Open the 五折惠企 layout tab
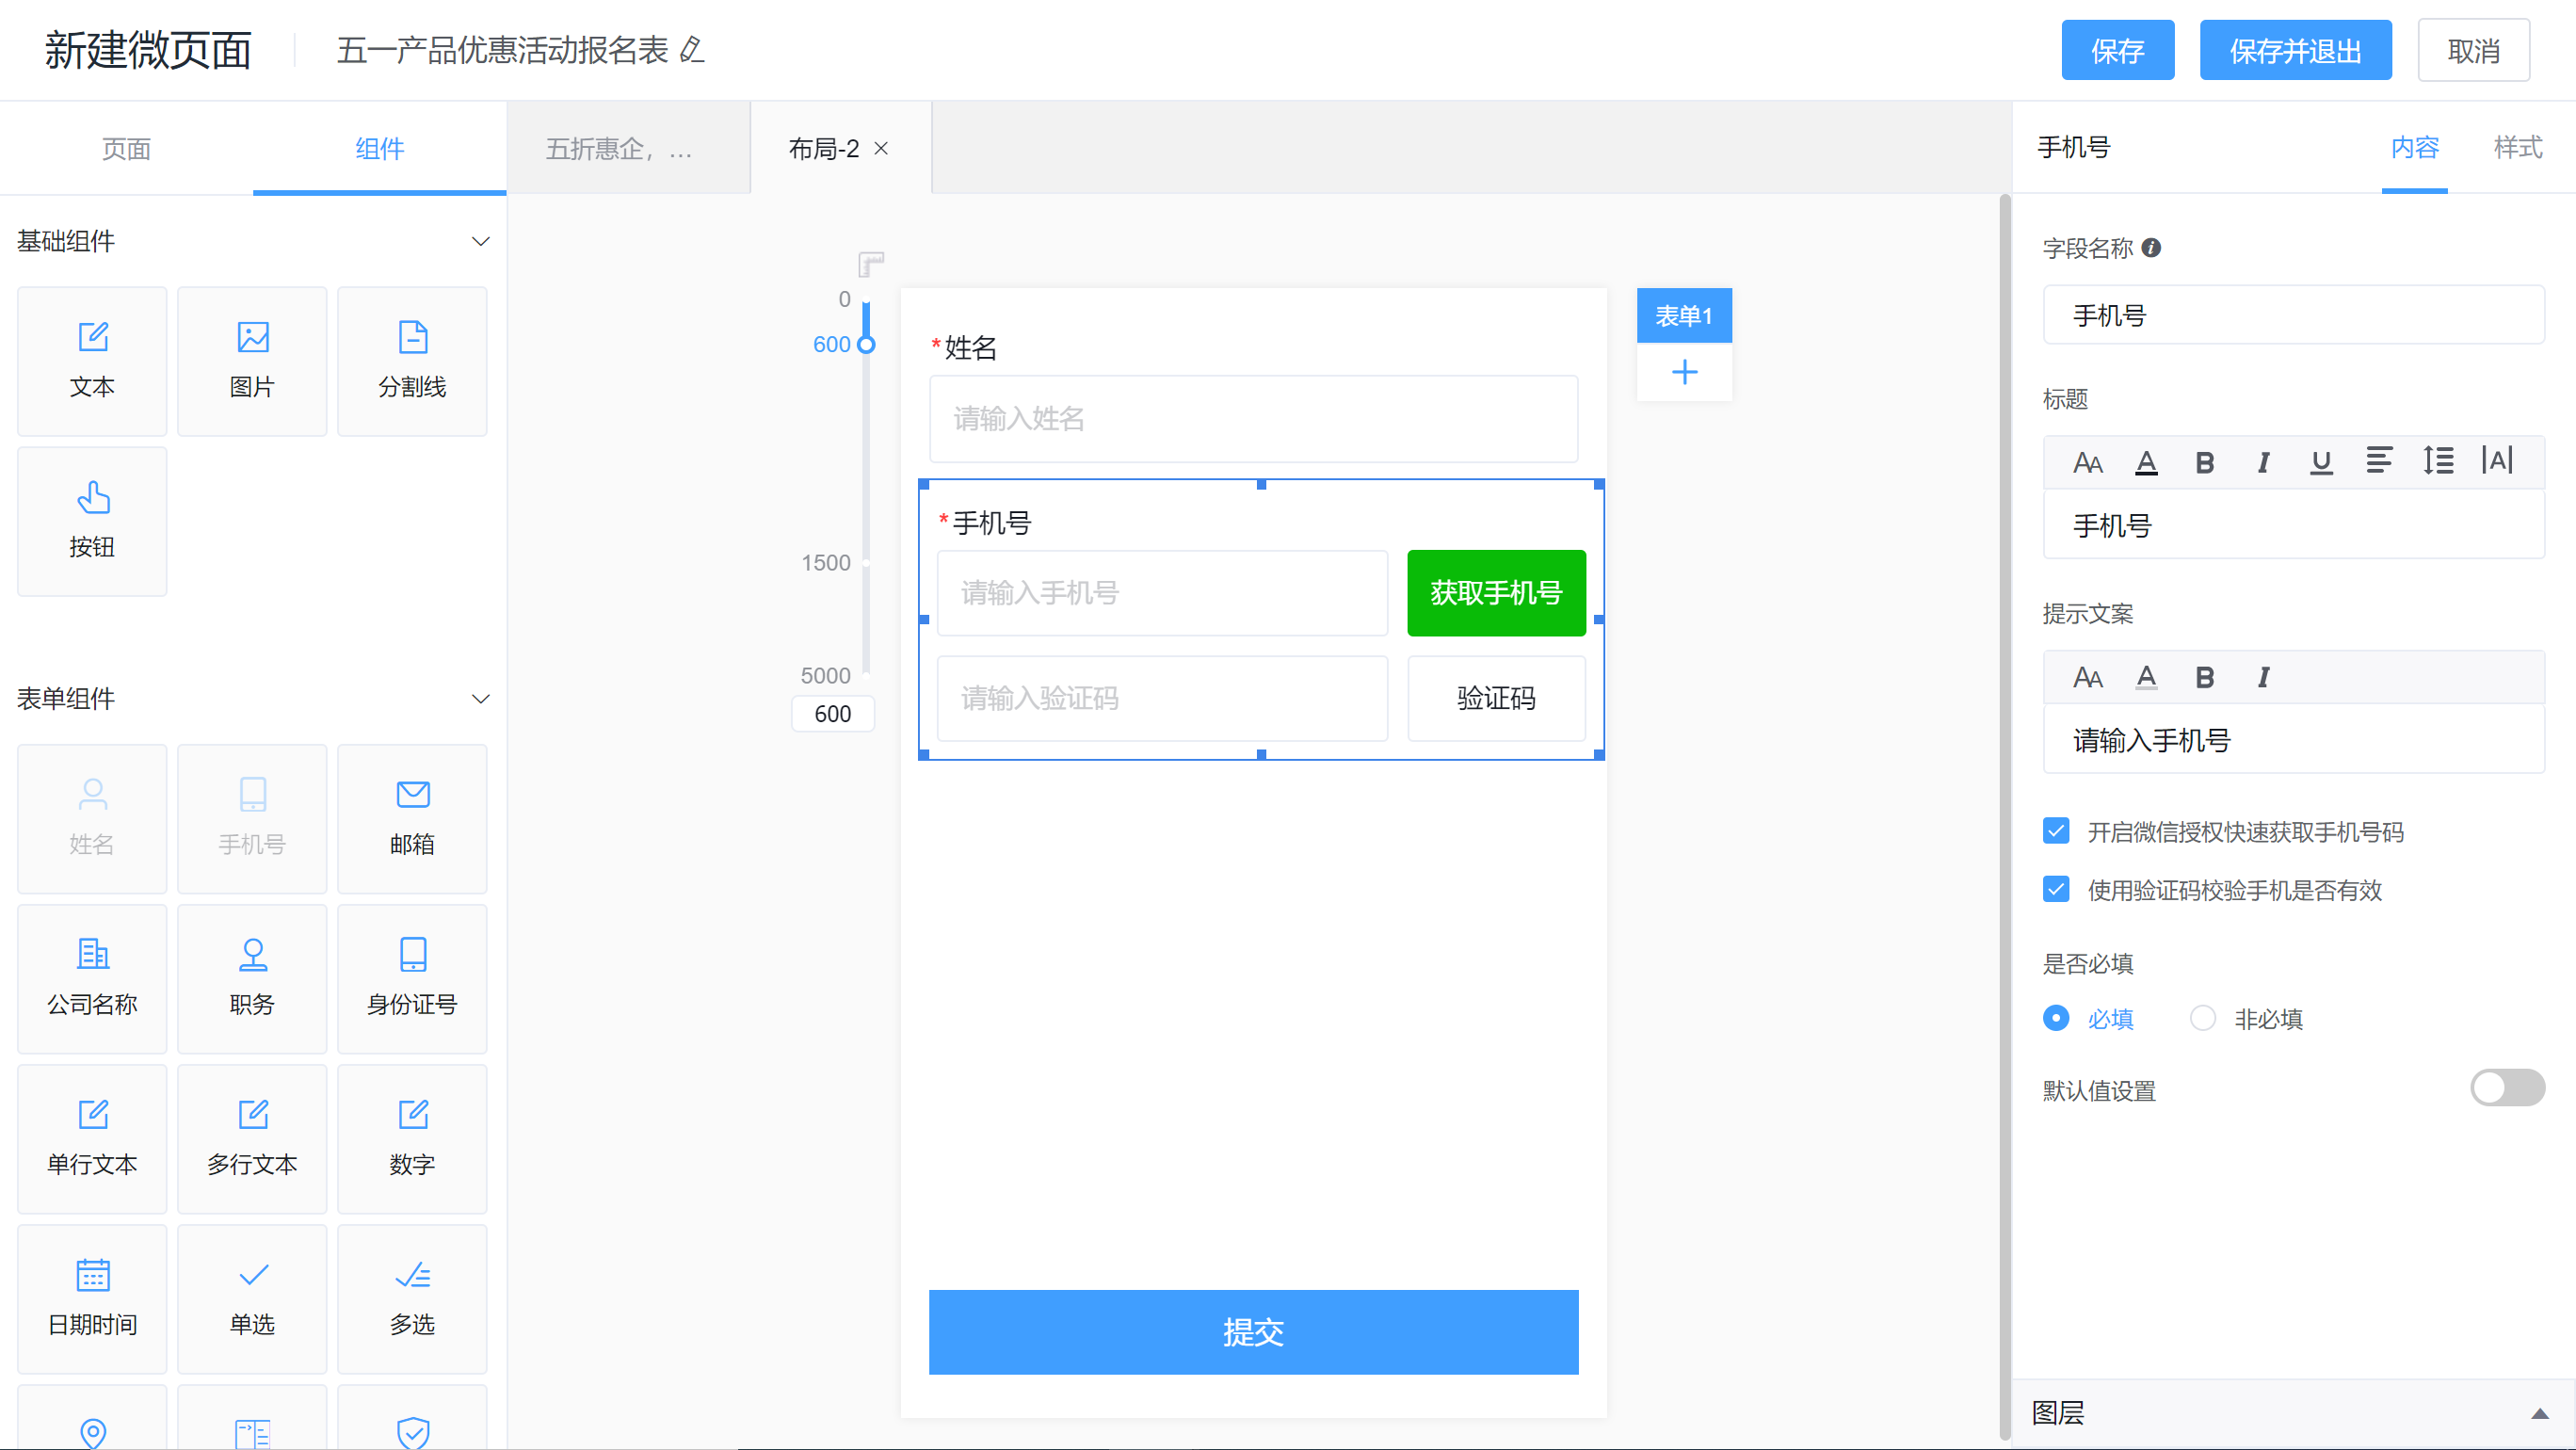 629,148
